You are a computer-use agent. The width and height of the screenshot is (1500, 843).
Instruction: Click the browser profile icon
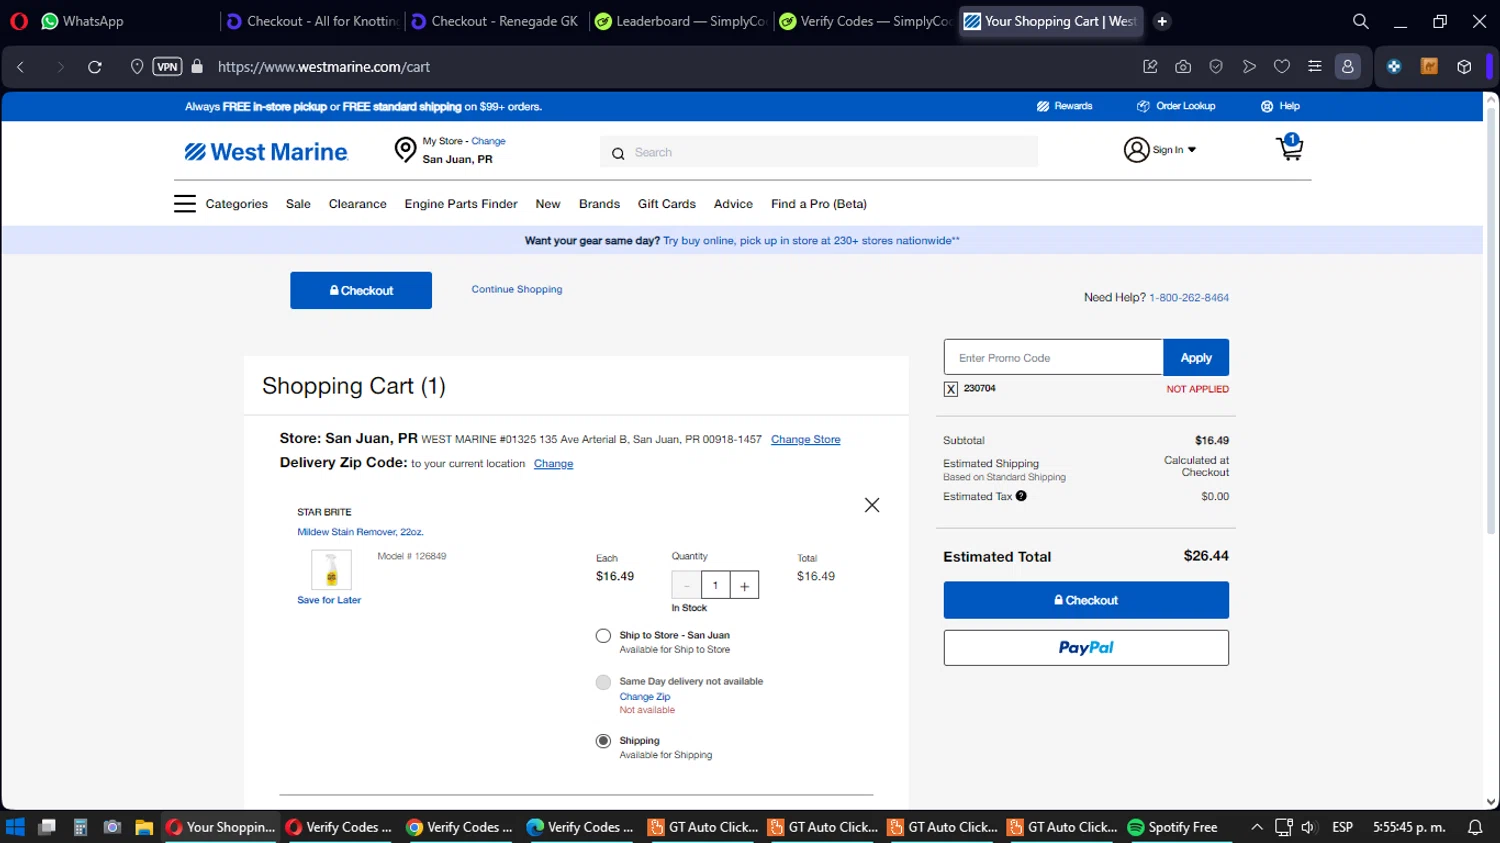pyautogui.click(x=1348, y=67)
